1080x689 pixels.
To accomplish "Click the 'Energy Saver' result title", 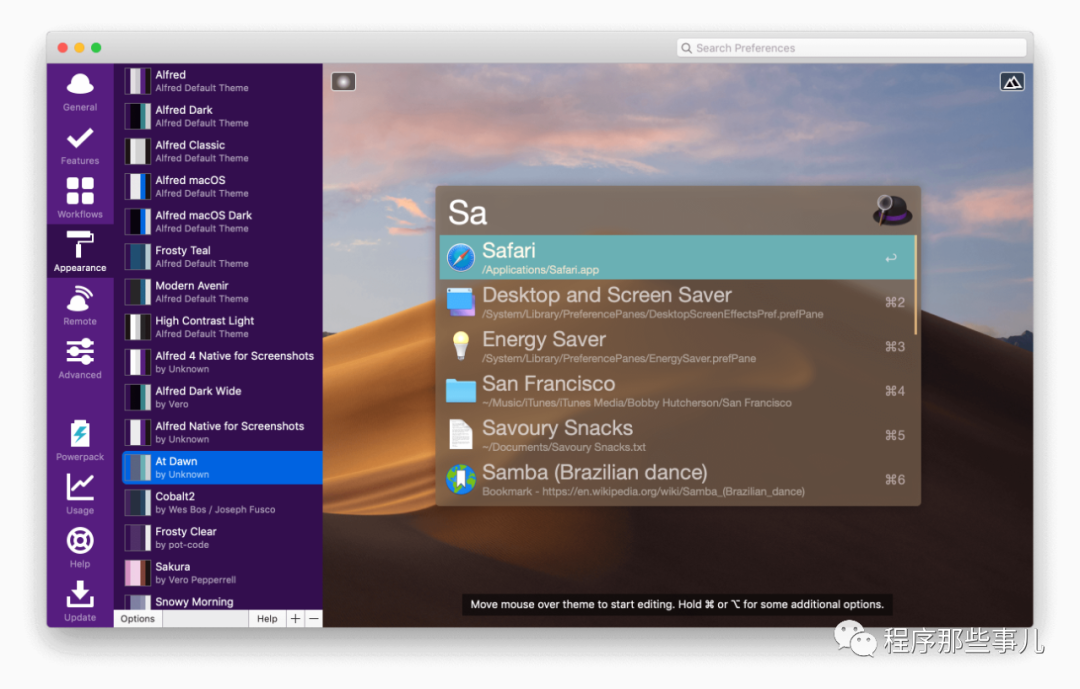I will [x=544, y=340].
